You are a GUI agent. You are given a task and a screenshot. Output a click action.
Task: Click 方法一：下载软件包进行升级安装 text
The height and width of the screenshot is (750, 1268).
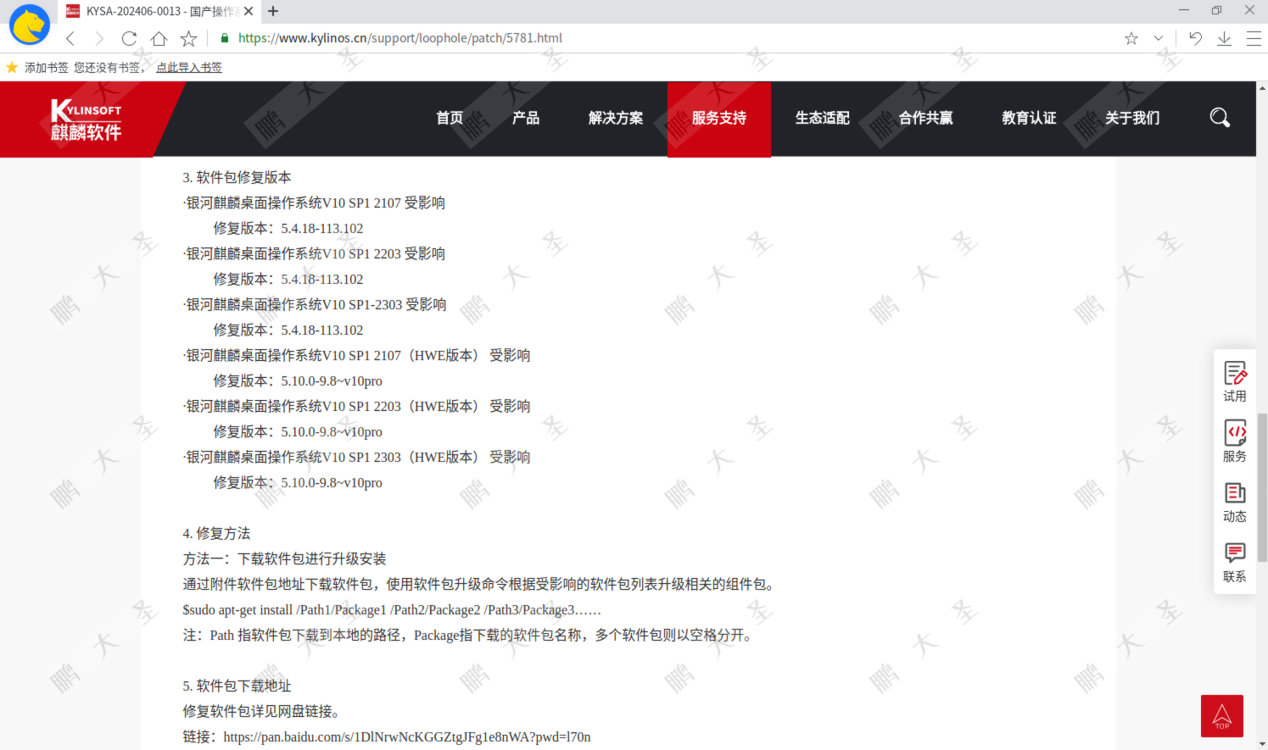coord(285,559)
